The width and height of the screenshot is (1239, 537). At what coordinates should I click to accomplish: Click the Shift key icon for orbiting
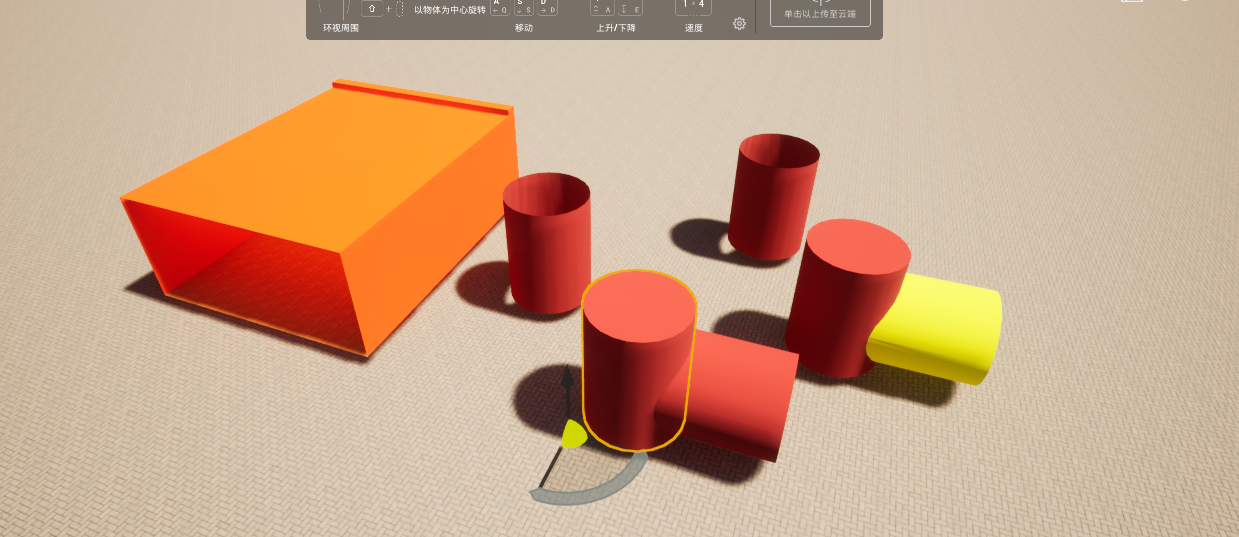372,8
